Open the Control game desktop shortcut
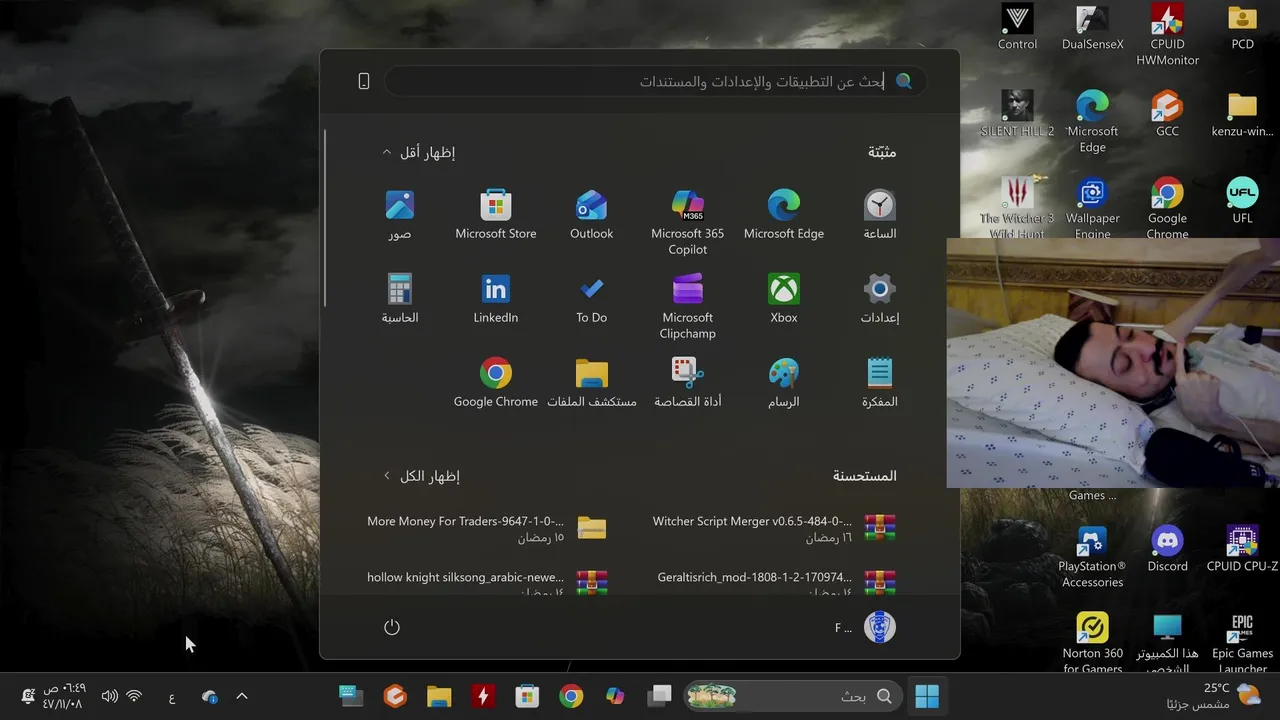This screenshot has width=1280, height=720. click(1018, 27)
